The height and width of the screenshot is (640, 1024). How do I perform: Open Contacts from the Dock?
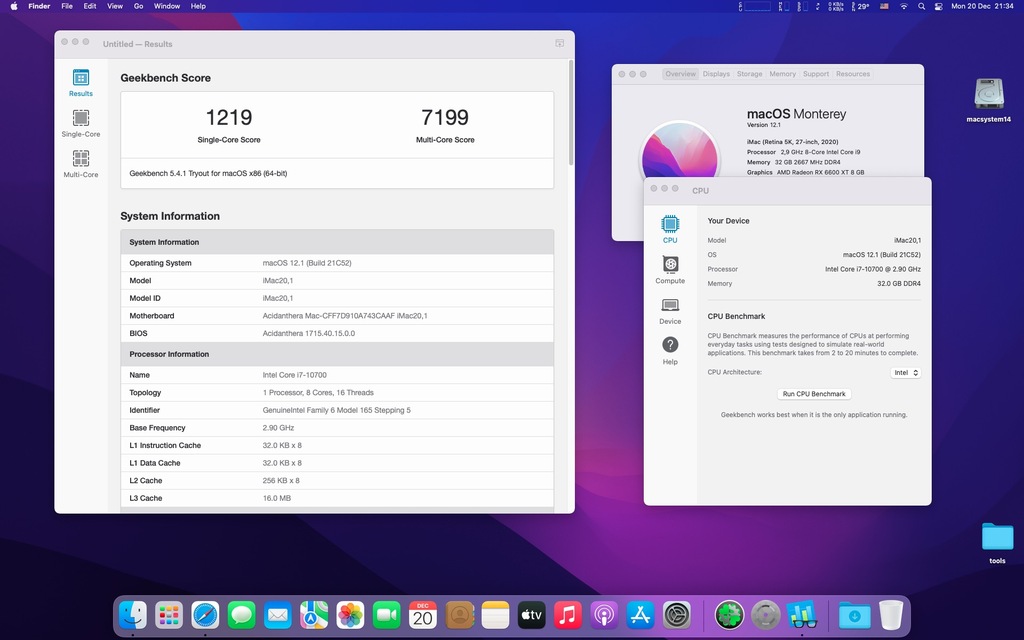459,615
